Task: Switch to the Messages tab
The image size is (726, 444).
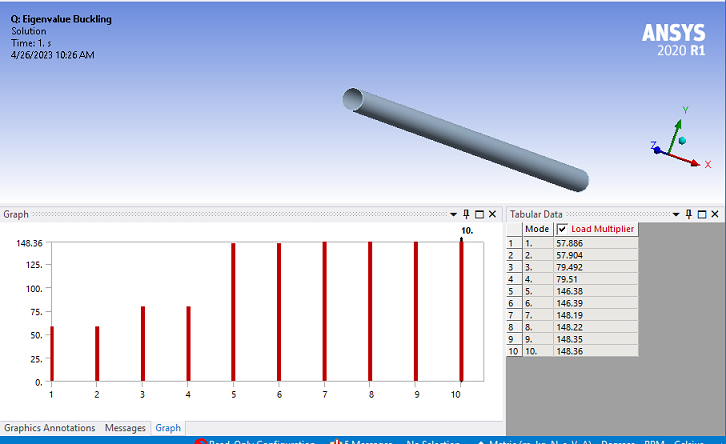Action: 125,428
